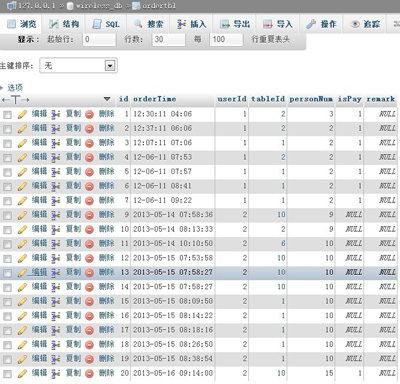The image size is (400, 384).
Task: Click the red delete icon for row id 13
Action: (x=89, y=273)
